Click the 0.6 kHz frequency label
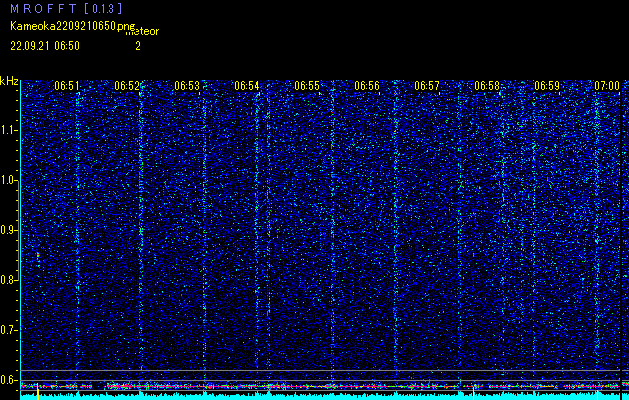This screenshot has height=400, width=629. (x=8, y=380)
